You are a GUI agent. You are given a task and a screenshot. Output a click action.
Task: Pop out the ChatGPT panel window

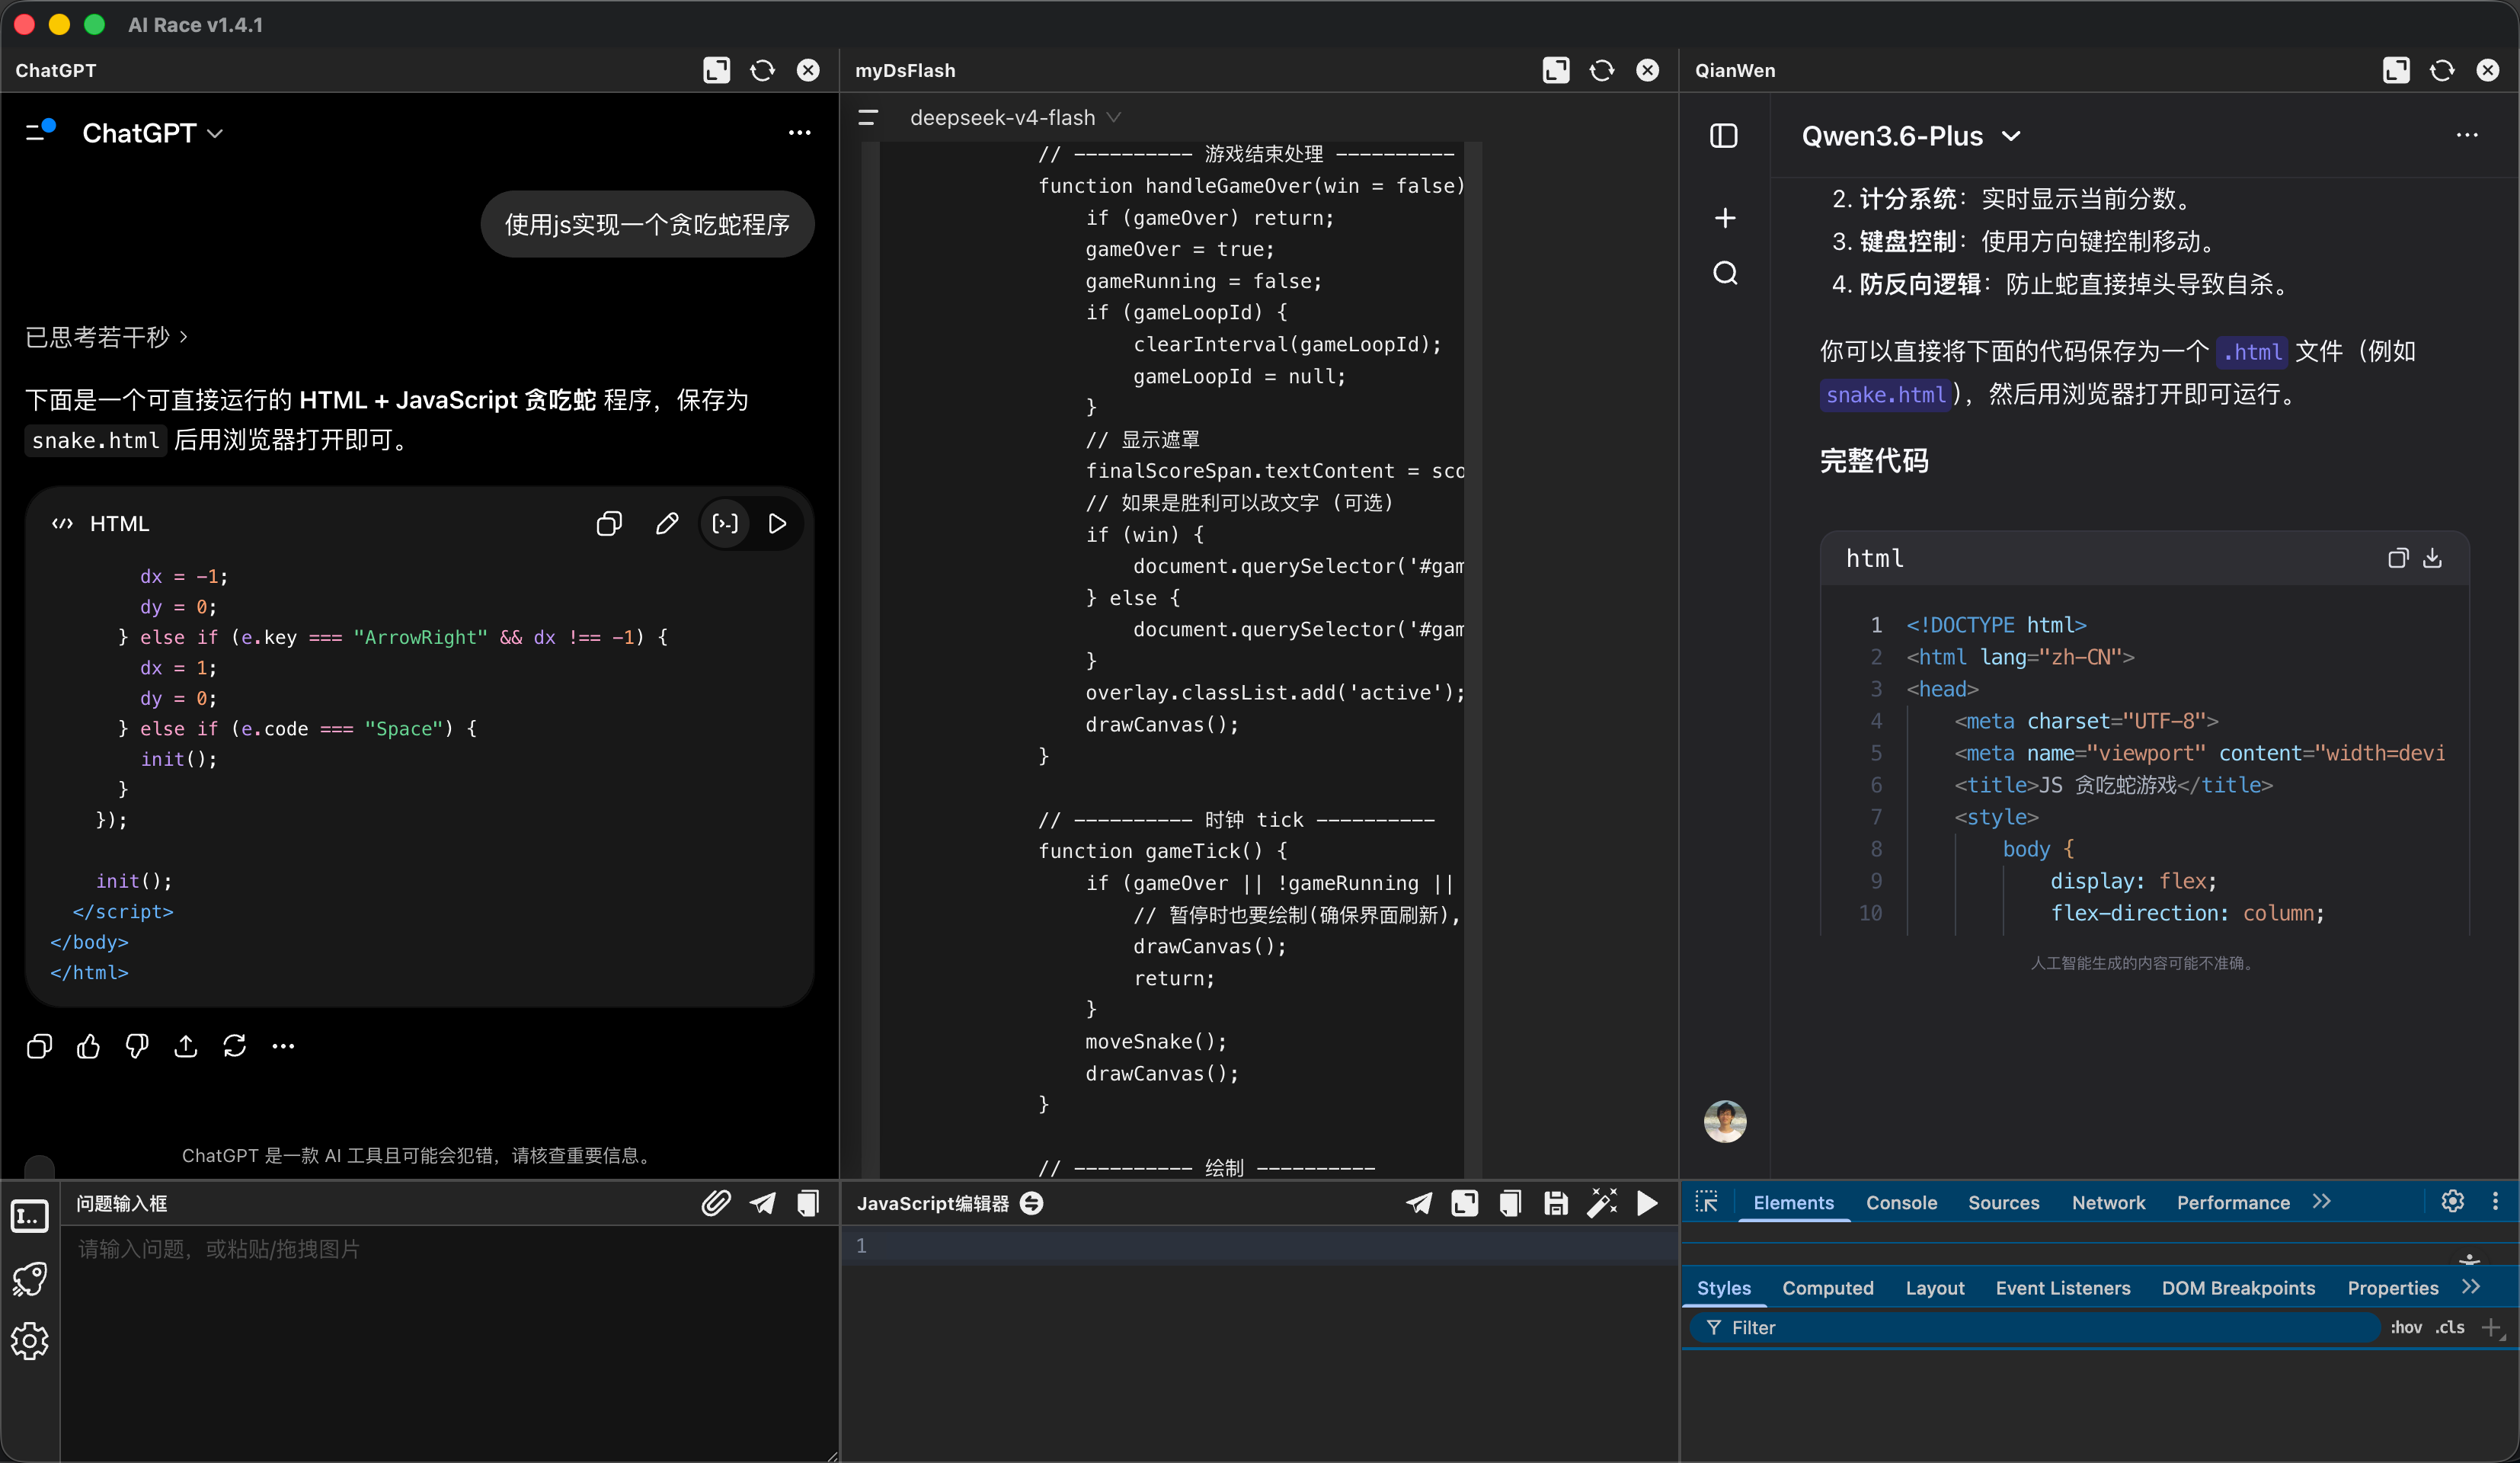[x=716, y=70]
